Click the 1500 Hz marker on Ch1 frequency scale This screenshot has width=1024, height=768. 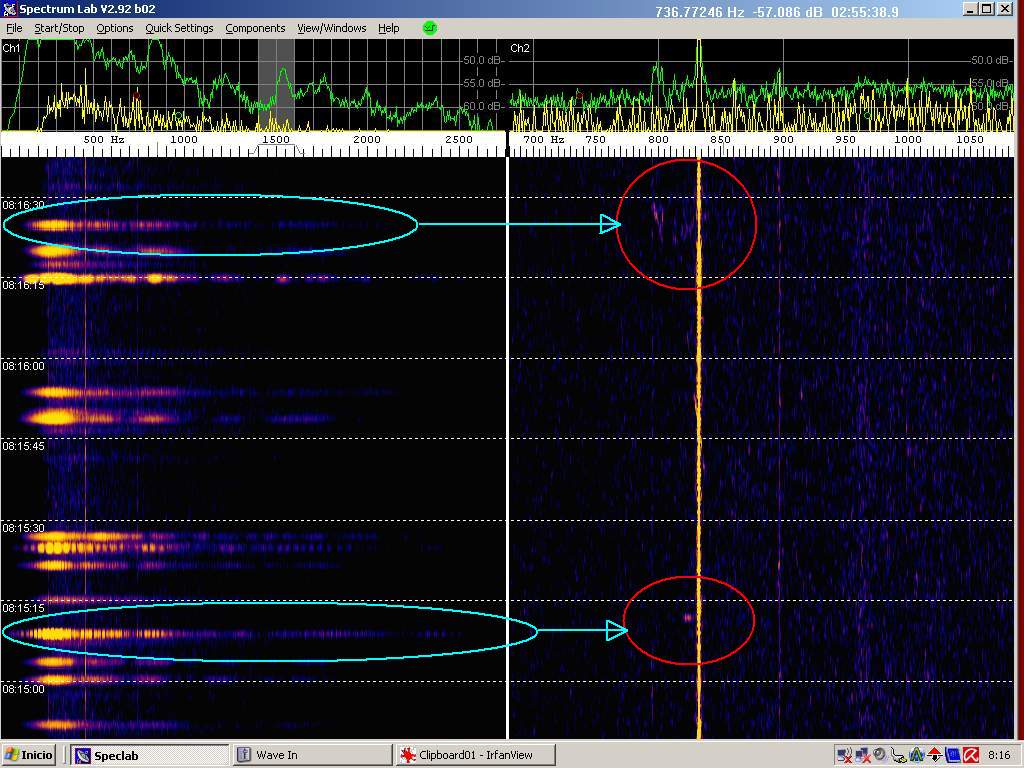coord(275,140)
